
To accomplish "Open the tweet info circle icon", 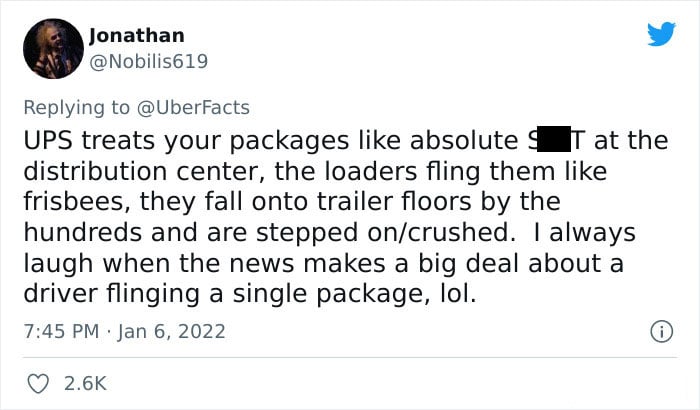I will (661, 331).
